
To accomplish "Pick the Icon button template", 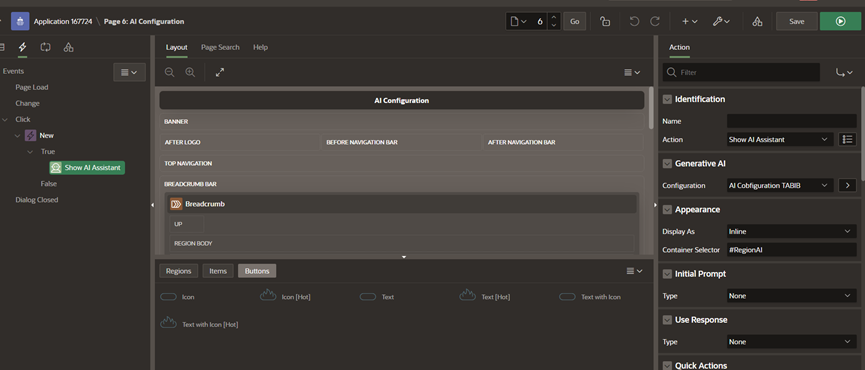I will [177, 297].
